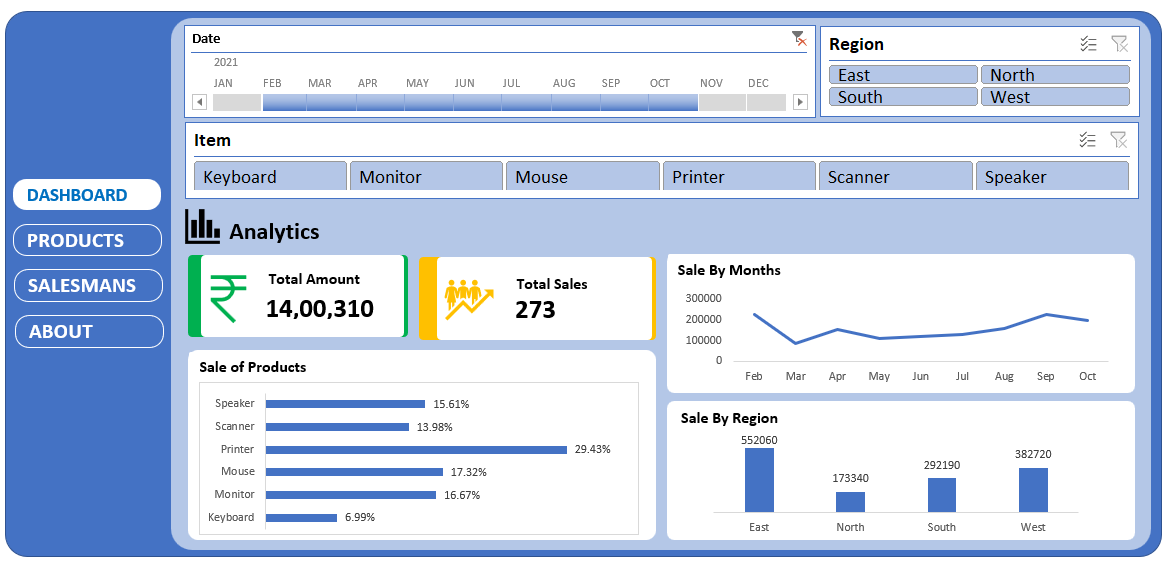Toggle the East region filter

pyautogui.click(x=902, y=75)
